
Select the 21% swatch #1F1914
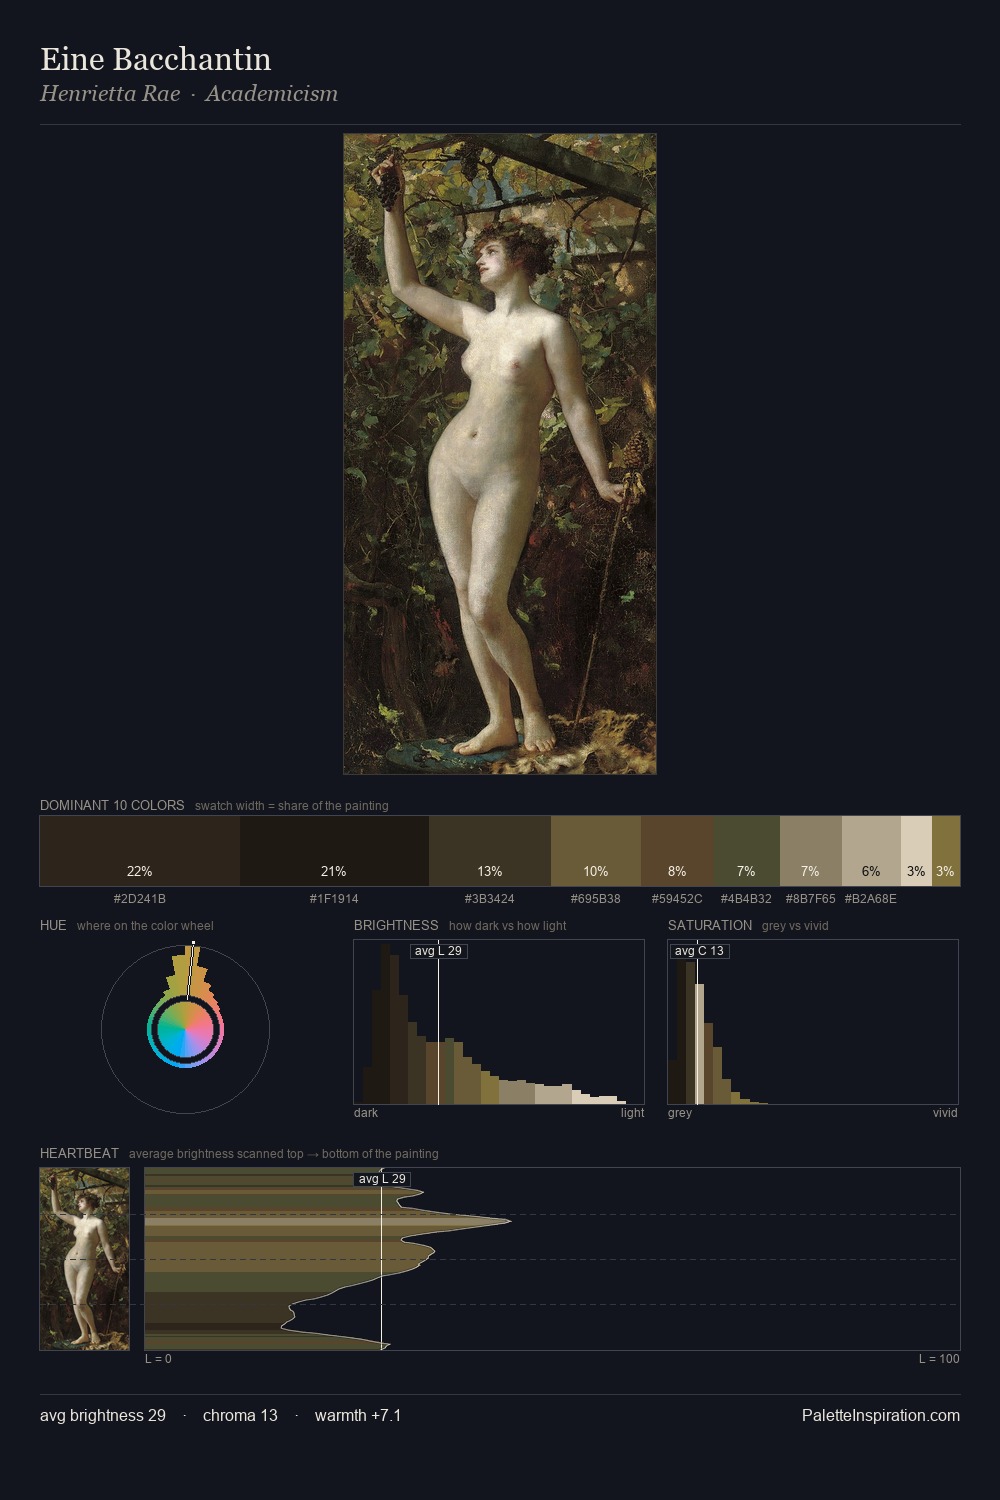[x=334, y=851]
